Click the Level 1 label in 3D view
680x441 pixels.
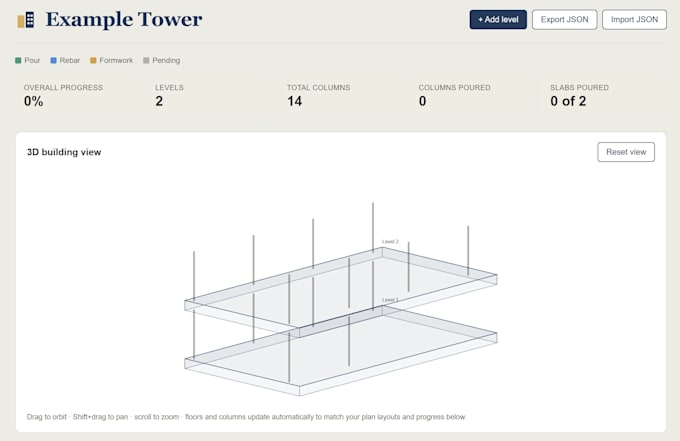(390, 300)
